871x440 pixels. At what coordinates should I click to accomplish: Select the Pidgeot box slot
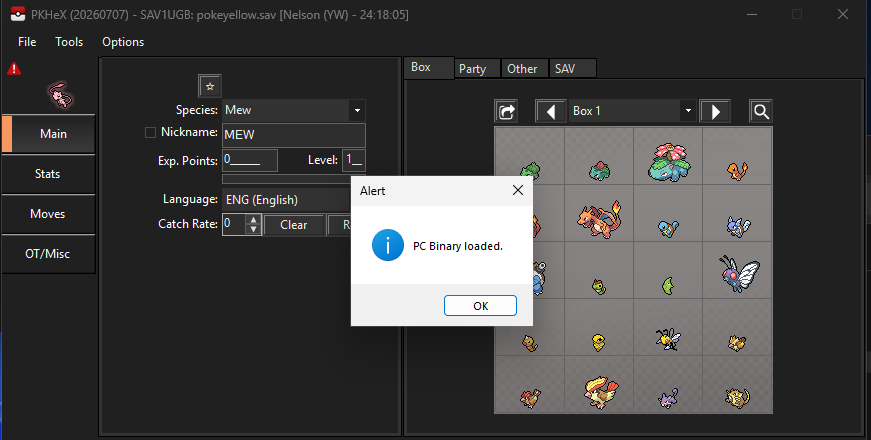click(599, 384)
